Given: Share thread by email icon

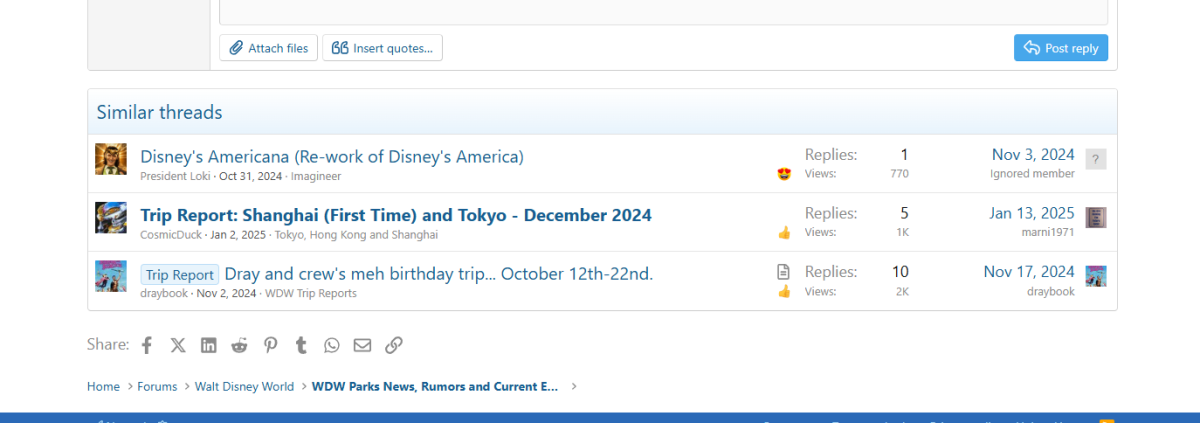Looking at the screenshot, I should [x=362, y=345].
